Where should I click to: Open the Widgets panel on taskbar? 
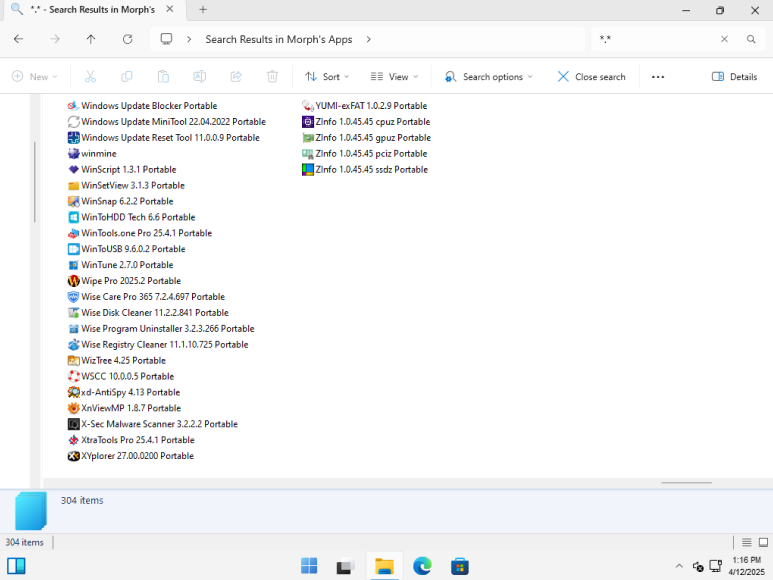[16, 566]
